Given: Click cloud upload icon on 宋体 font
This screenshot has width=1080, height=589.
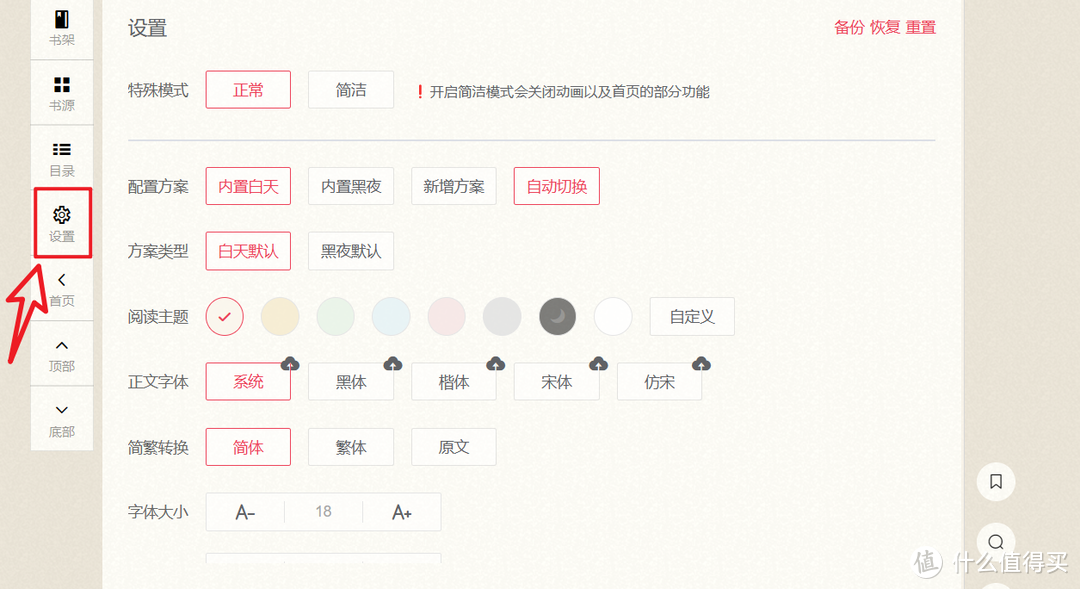Looking at the screenshot, I should 598,364.
